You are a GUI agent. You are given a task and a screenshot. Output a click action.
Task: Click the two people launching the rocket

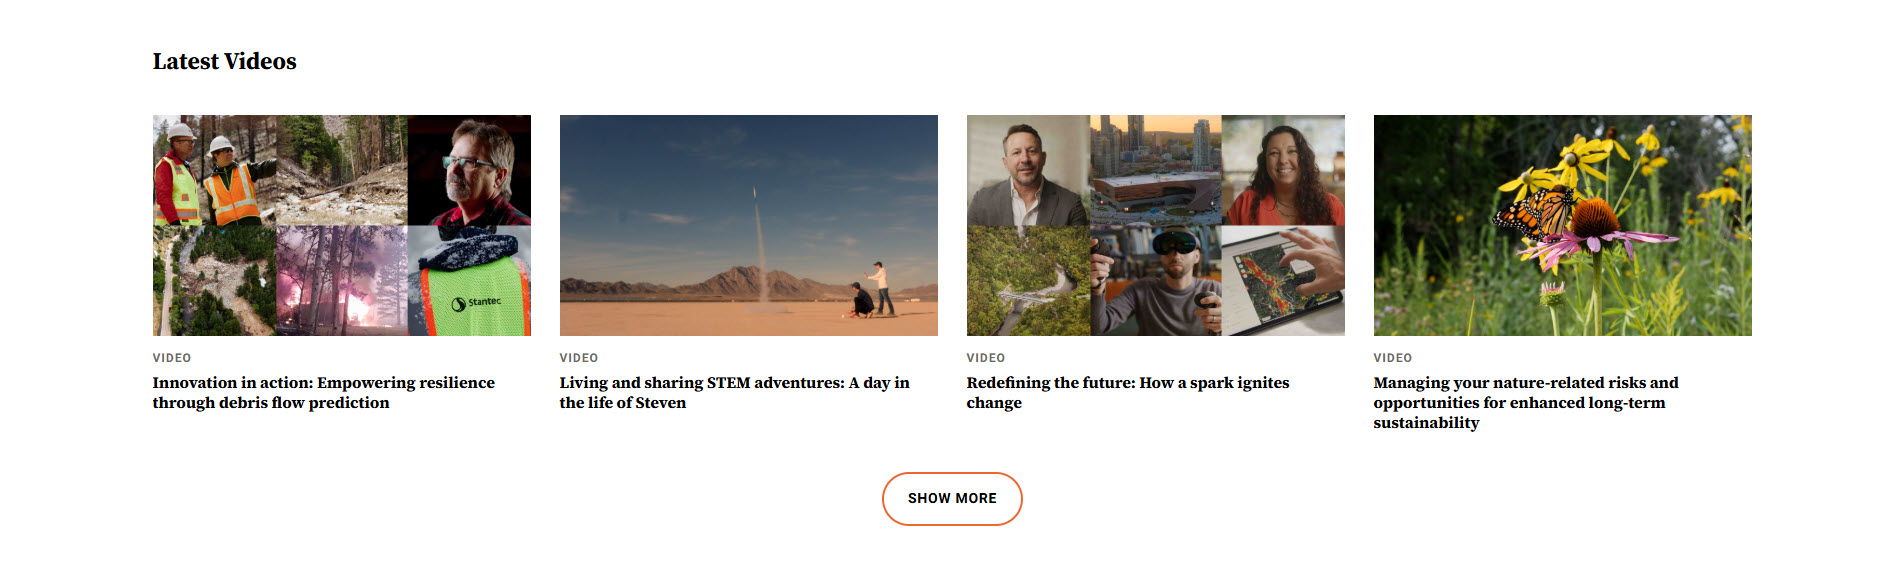coord(870,292)
